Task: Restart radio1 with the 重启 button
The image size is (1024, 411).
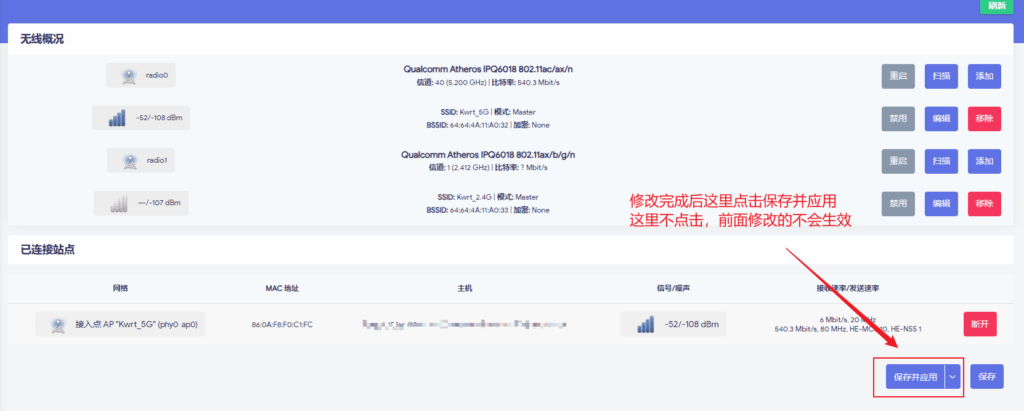Action: coord(898,160)
